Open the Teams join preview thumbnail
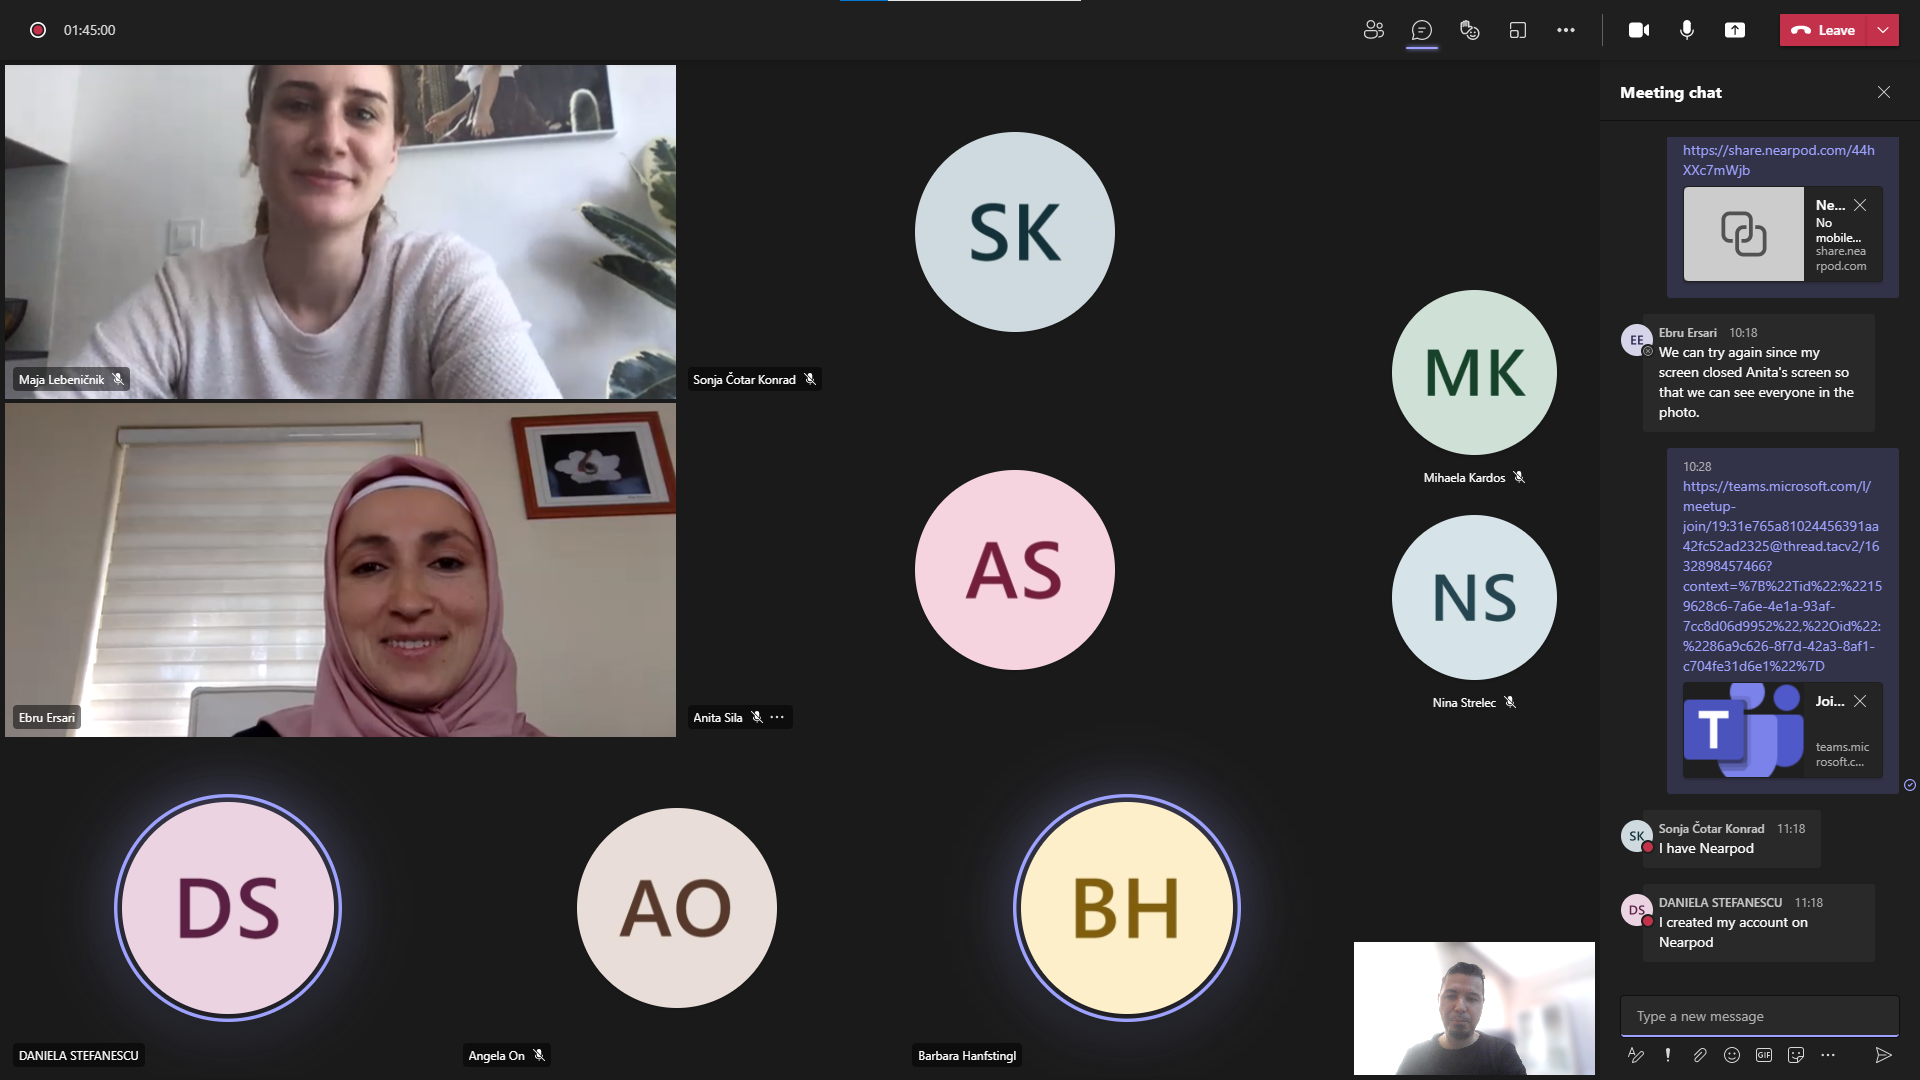This screenshot has width=1920, height=1080. pos(1743,730)
